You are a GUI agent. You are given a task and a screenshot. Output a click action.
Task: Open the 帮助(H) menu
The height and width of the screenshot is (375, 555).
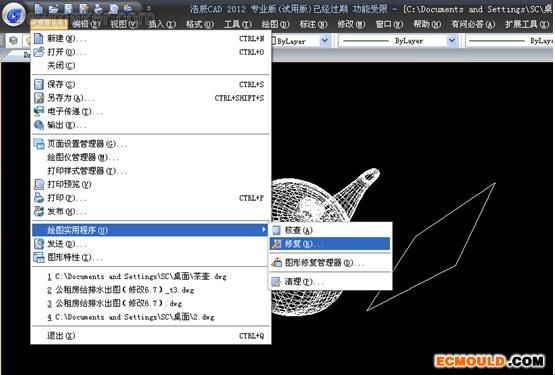click(427, 24)
